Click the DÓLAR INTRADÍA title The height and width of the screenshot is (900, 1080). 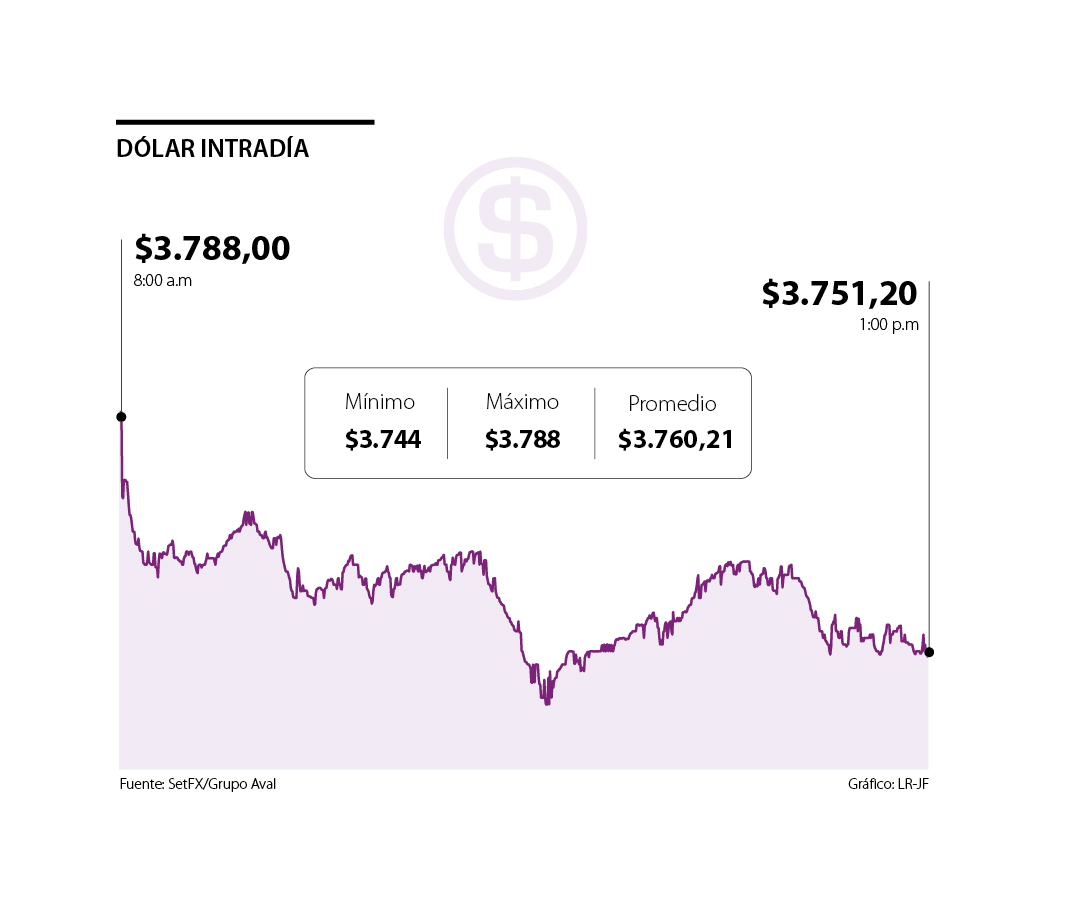212,149
